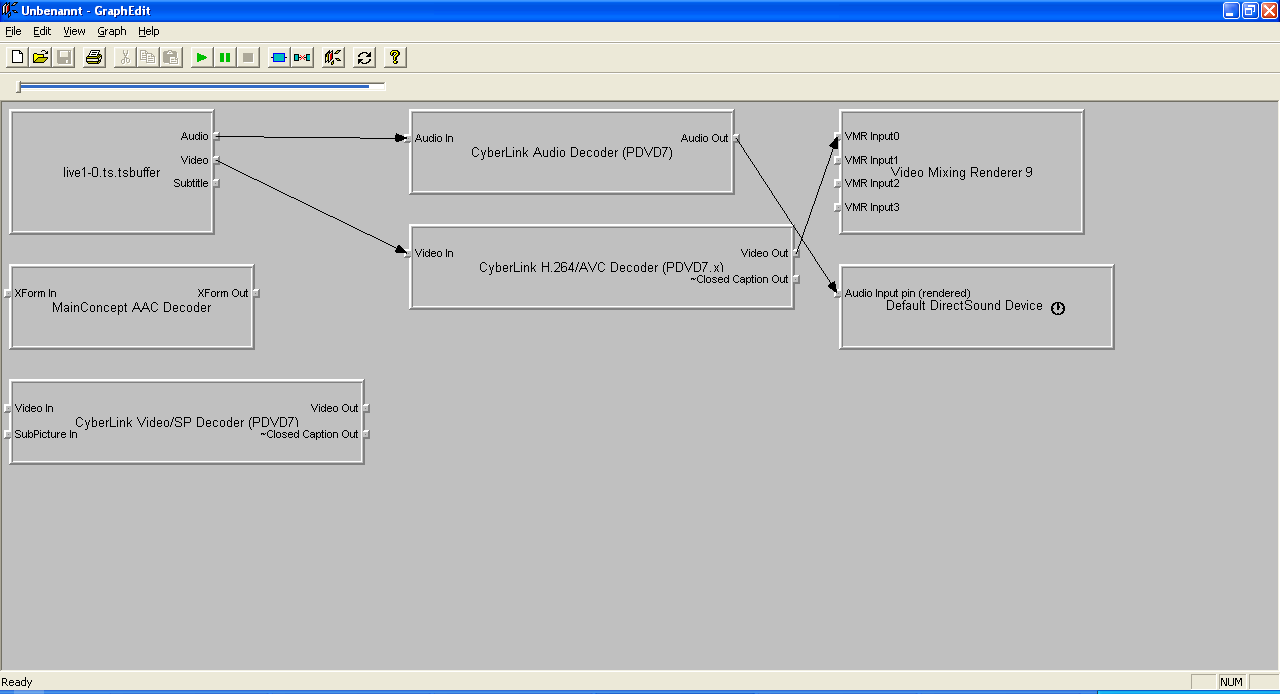Select the MainConcept AAC Decoder filter
The height and width of the screenshot is (694, 1280).
coord(131,307)
